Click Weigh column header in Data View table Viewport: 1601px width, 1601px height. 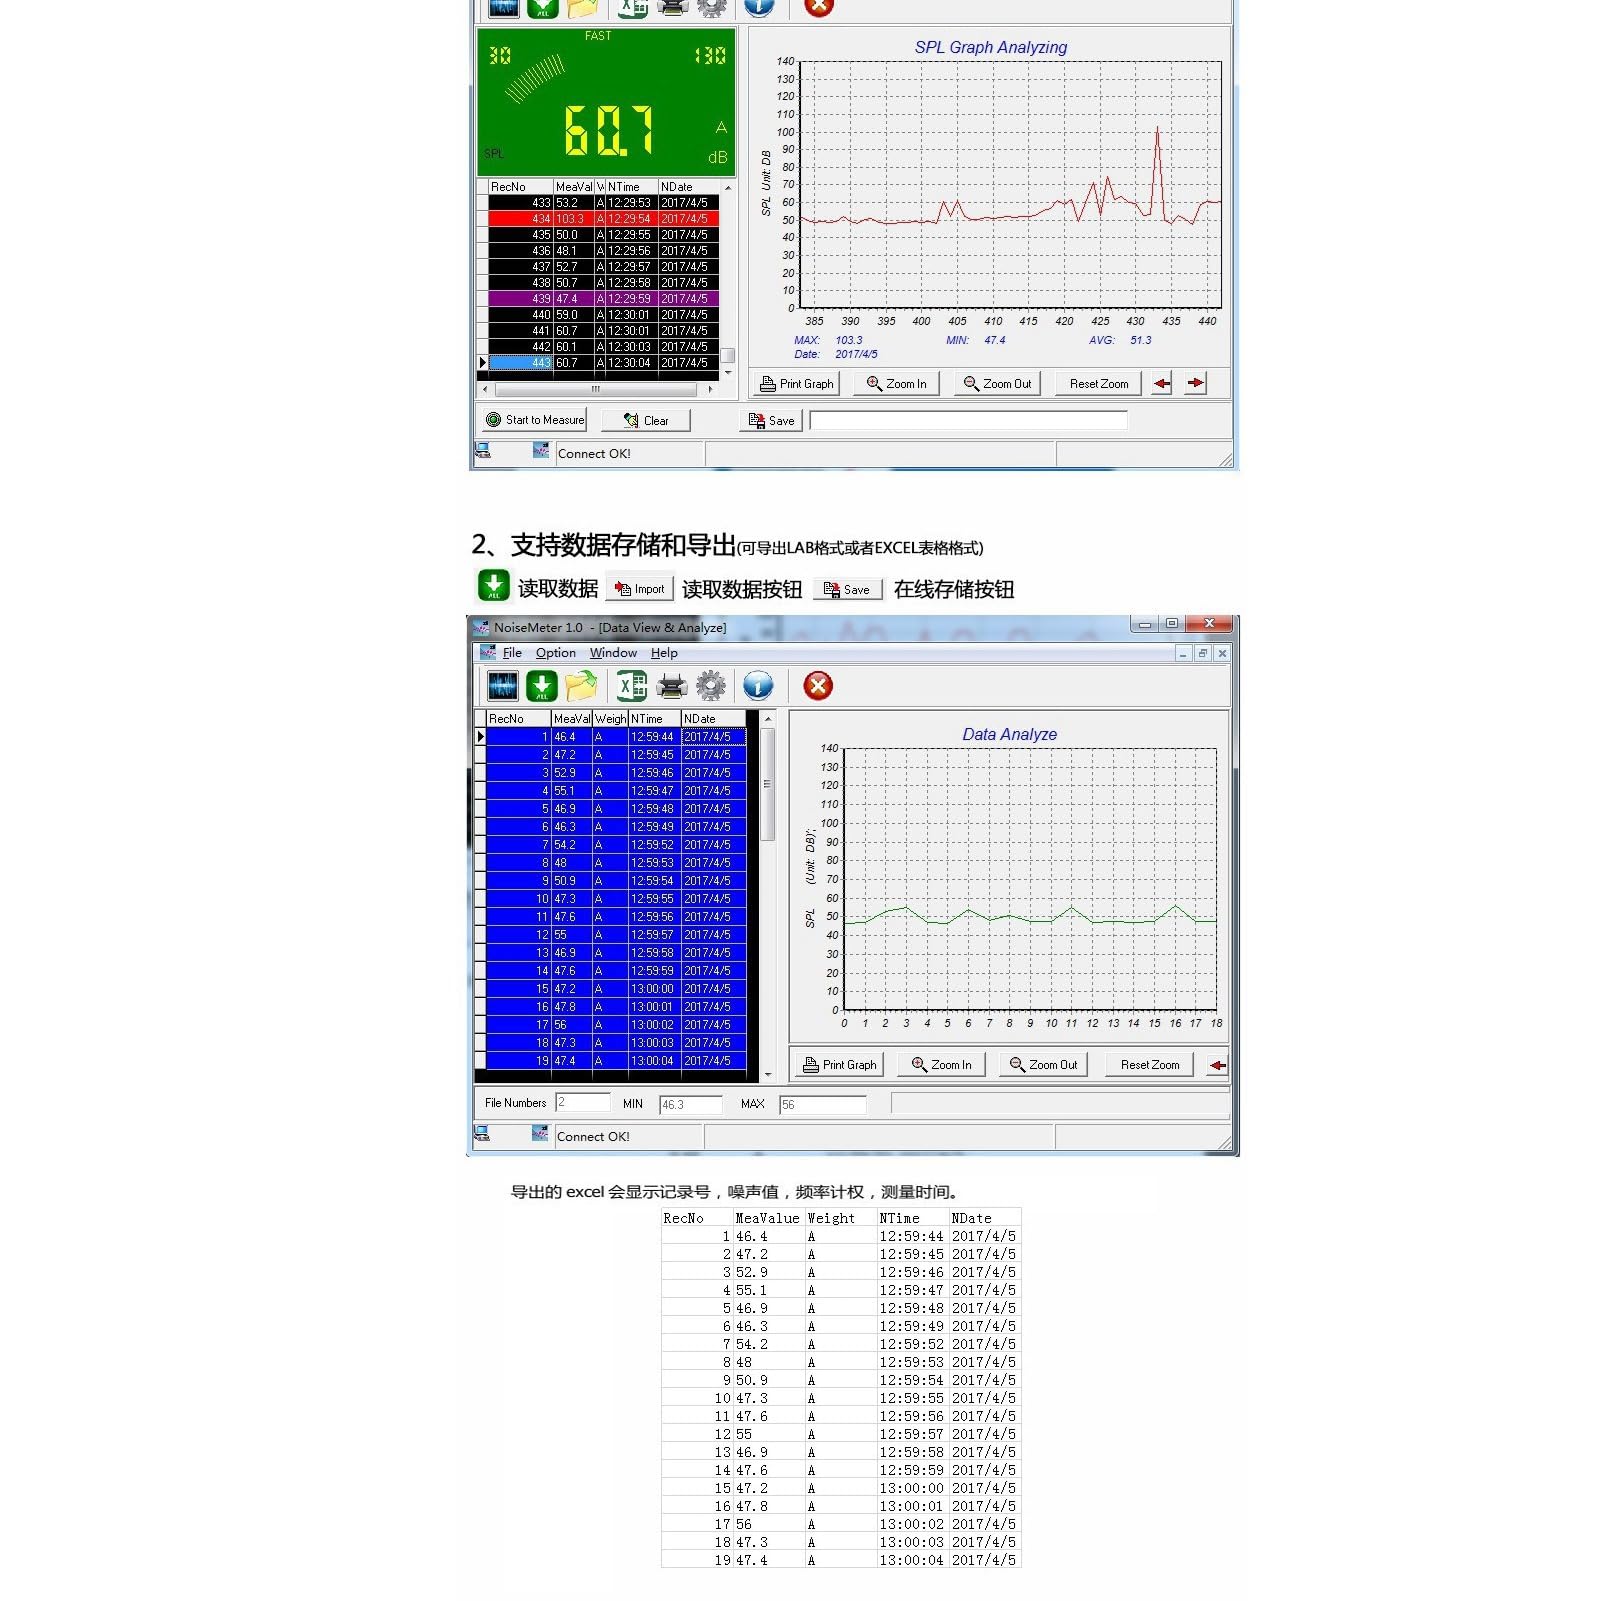(x=610, y=719)
